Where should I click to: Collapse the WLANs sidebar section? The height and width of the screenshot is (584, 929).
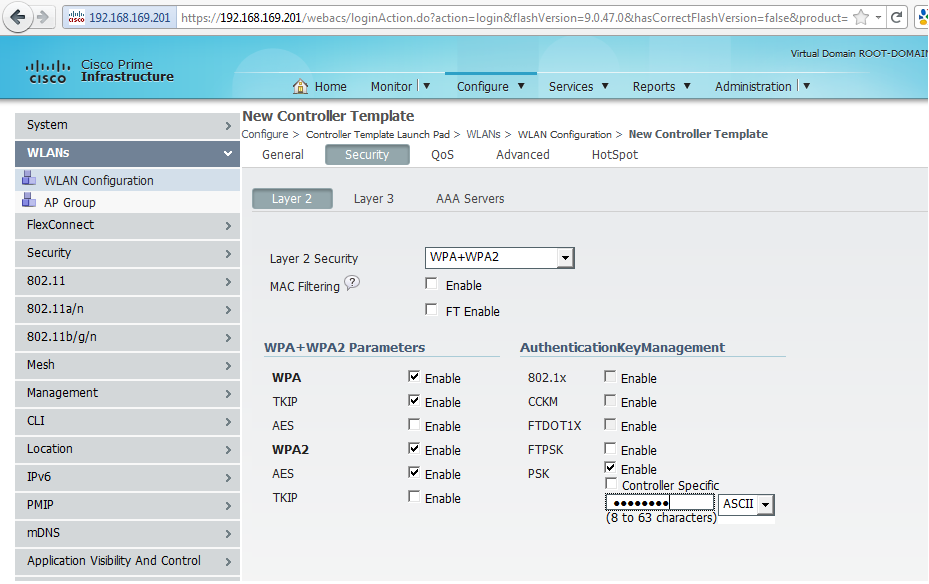tap(127, 153)
